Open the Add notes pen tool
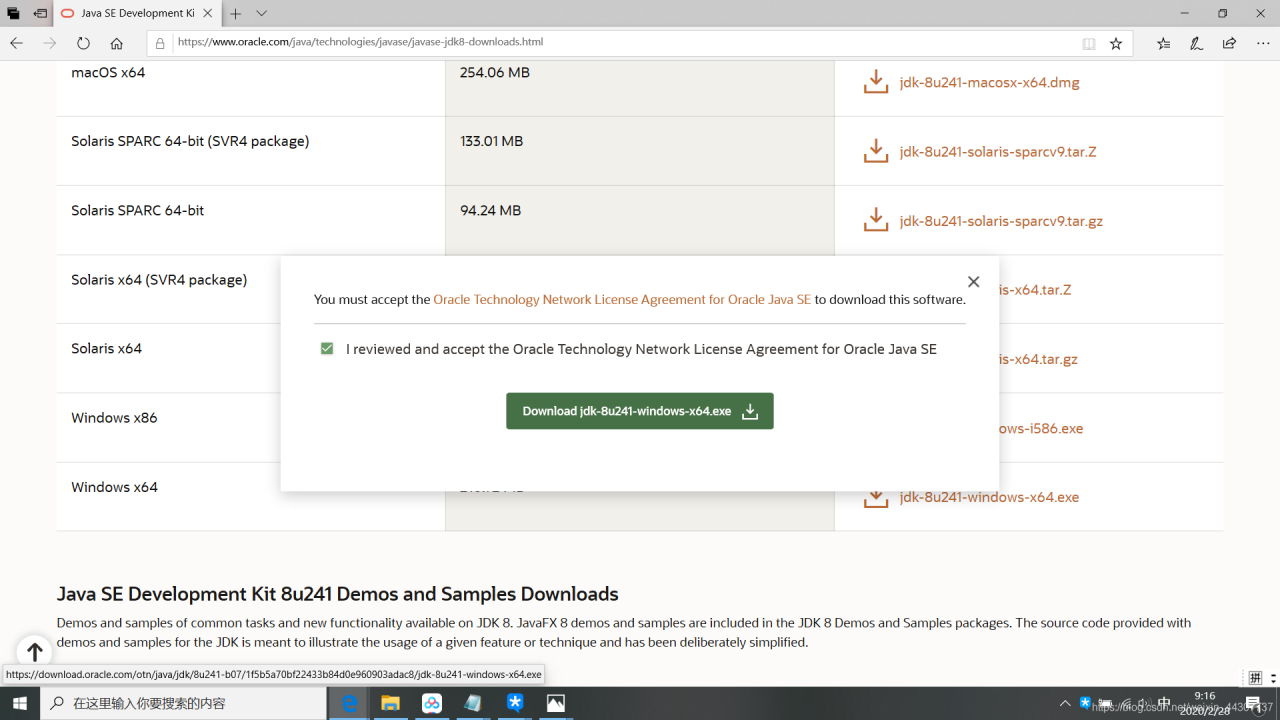The width and height of the screenshot is (1280, 720). pyautogui.click(x=1196, y=43)
